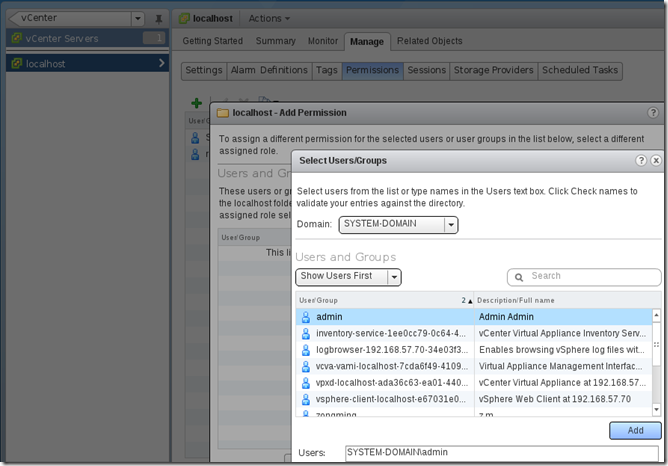Go back using the vCenter navigator button
Viewport: 668px width, 466px height.
pos(69,18)
